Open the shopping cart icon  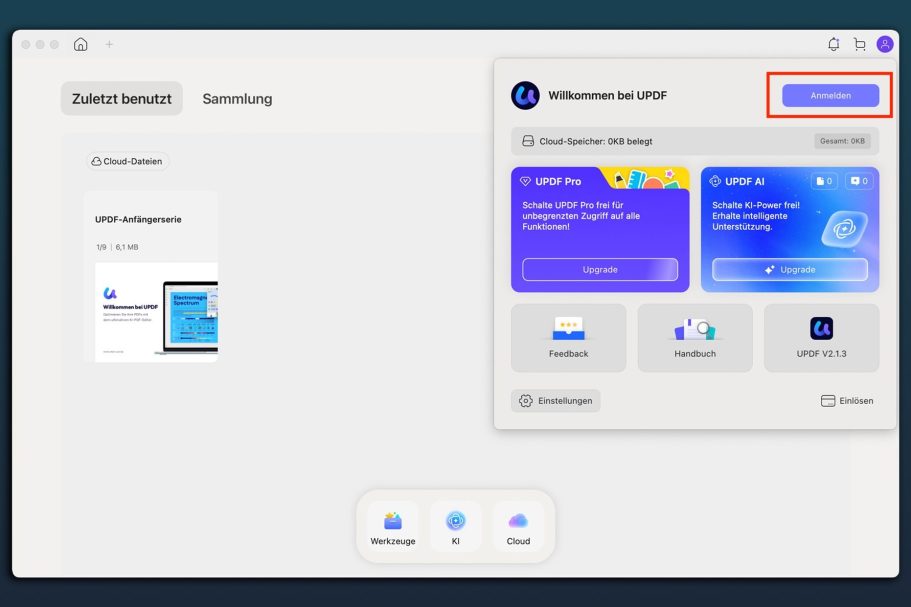point(859,44)
